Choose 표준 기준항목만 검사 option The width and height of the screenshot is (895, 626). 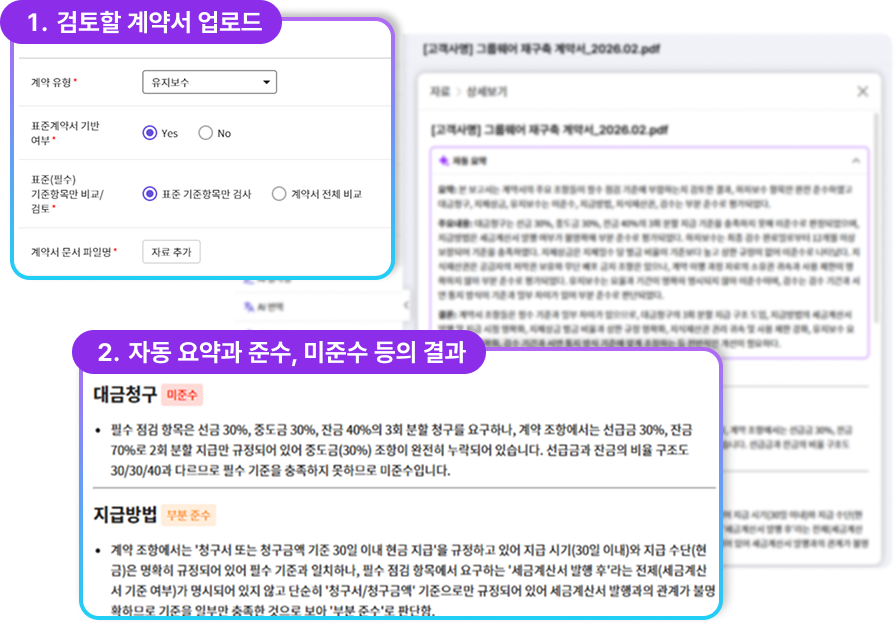(x=150, y=194)
